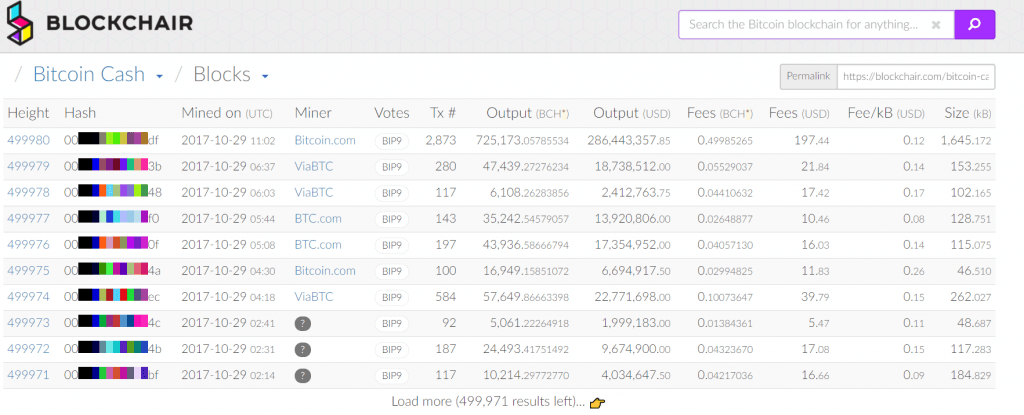The height and width of the screenshot is (415, 1024).
Task: Sort by the Mined on column header
Action: [x=227, y=113]
